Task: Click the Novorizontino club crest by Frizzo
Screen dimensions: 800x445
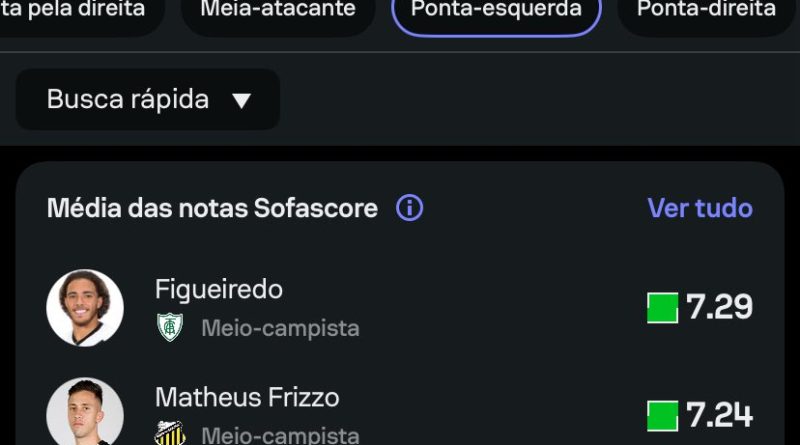Action: pos(170,433)
